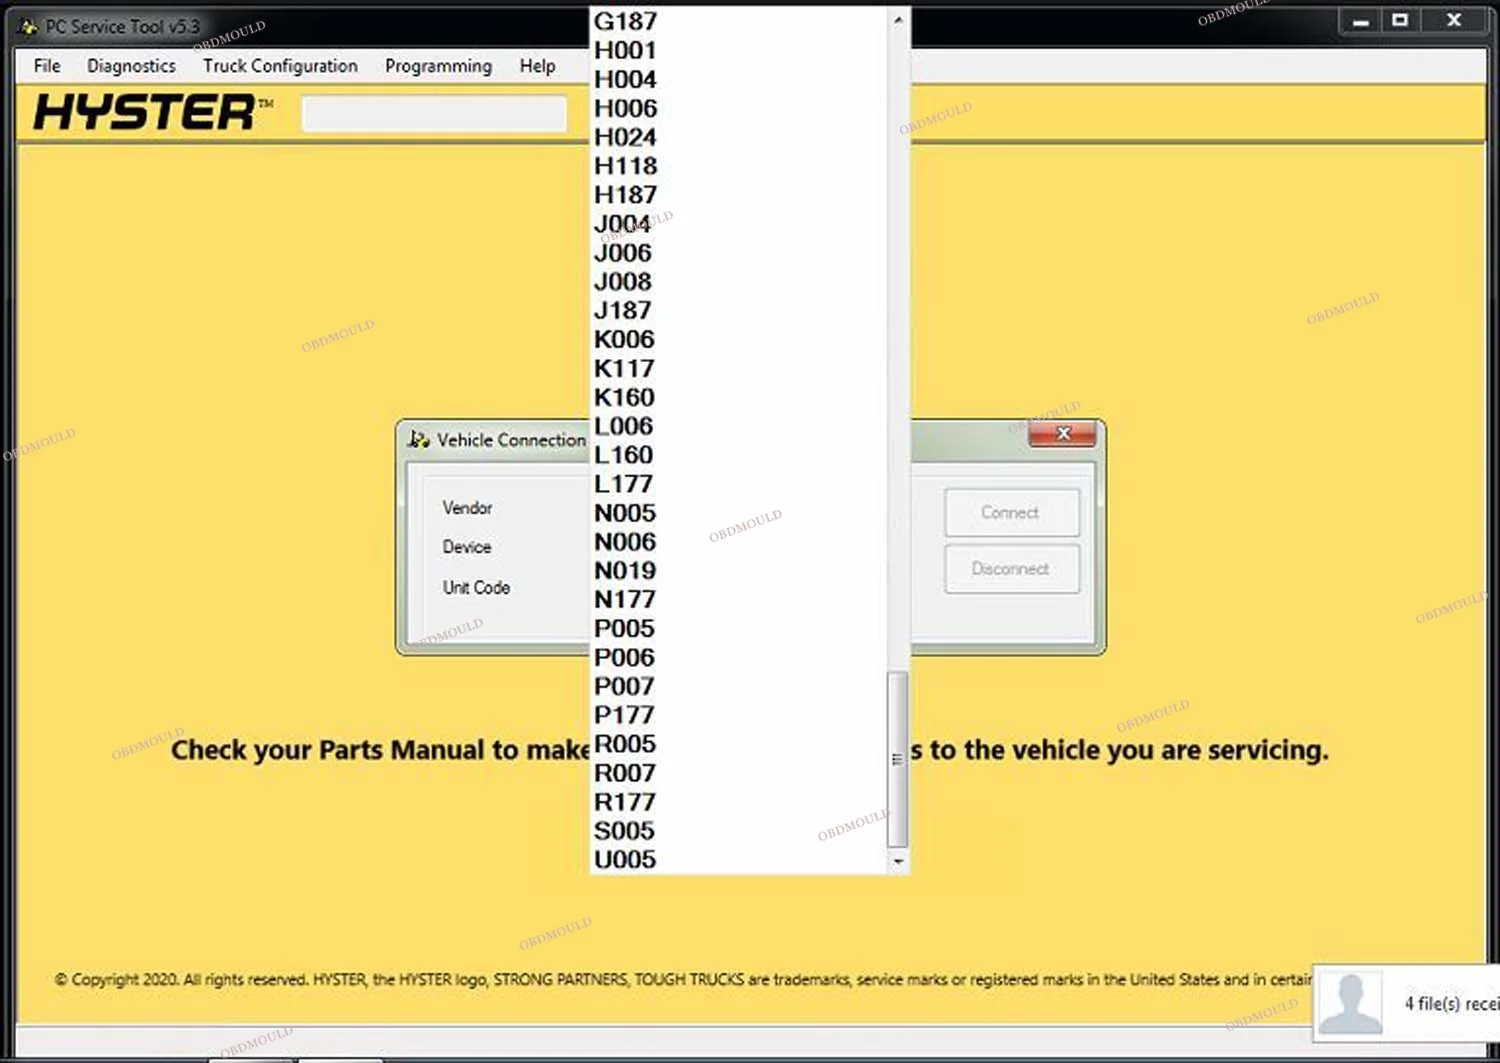The width and height of the screenshot is (1500, 1063).
Task: Select unit code R177
Action: tap(738, 803)
